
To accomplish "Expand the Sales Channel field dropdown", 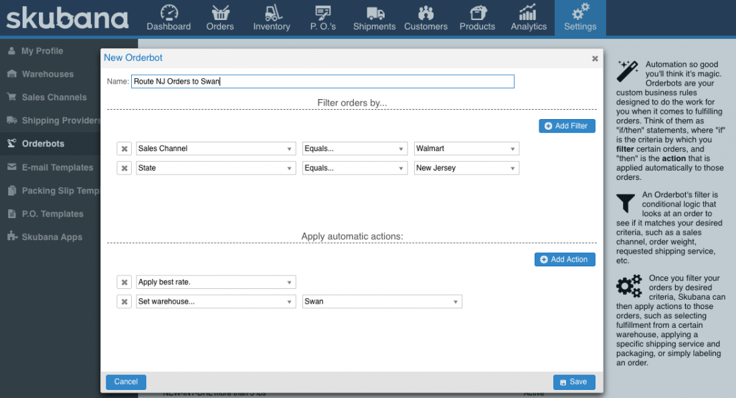I will 216,149.
